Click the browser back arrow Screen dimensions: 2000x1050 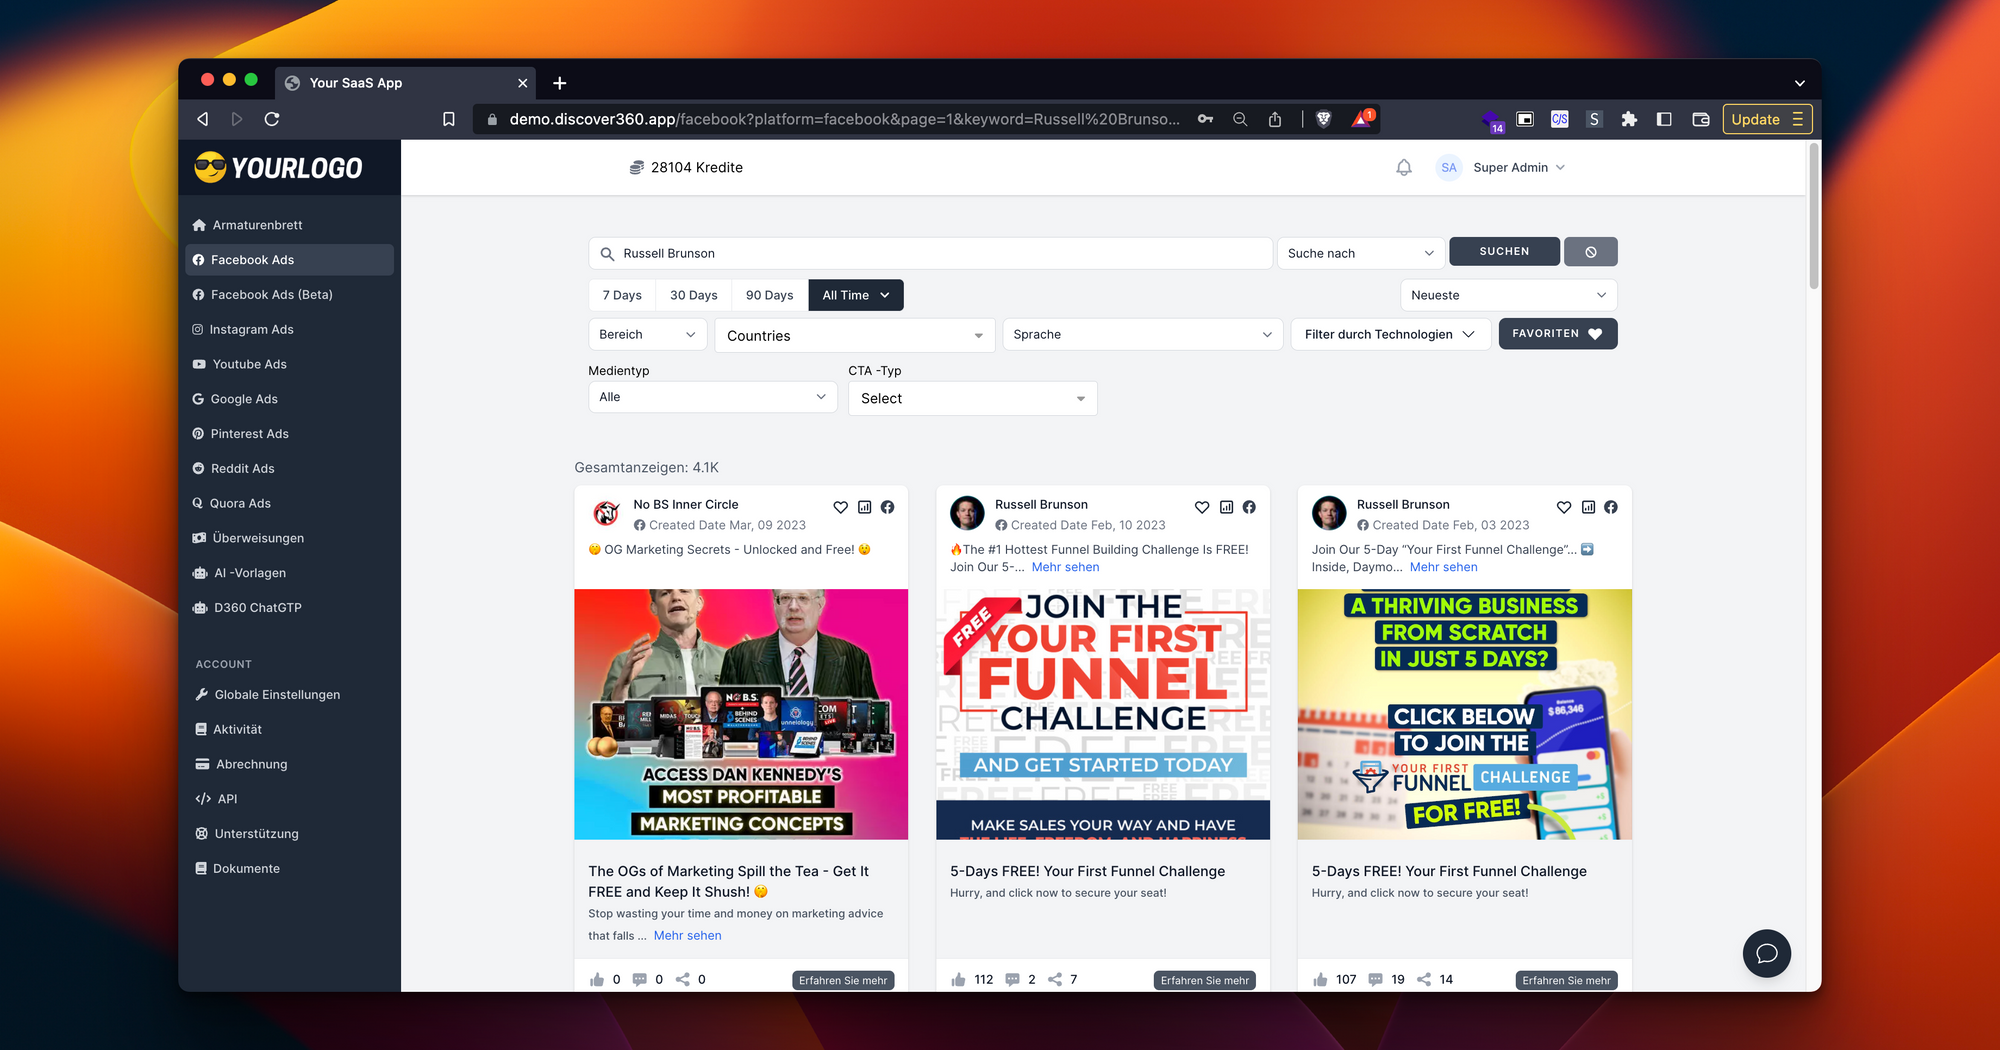coord(203,119)
